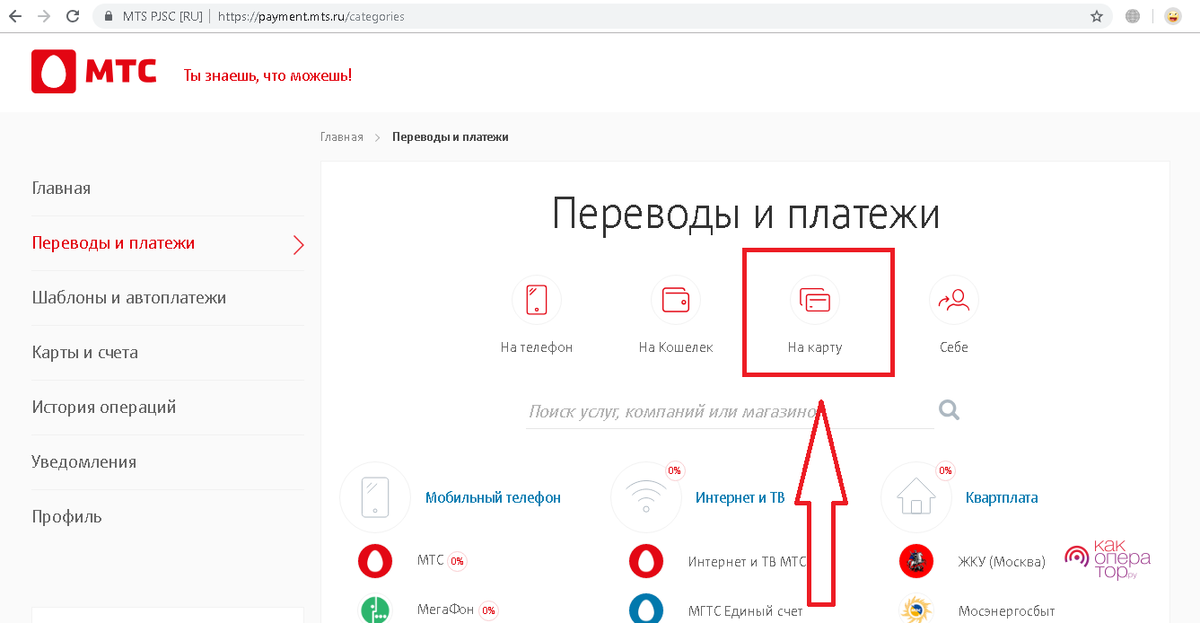Viewport: 1200px width, 623px height.
Task: Click the 0% badge on Интернет и ТВ
Action: tap(674, 470)
